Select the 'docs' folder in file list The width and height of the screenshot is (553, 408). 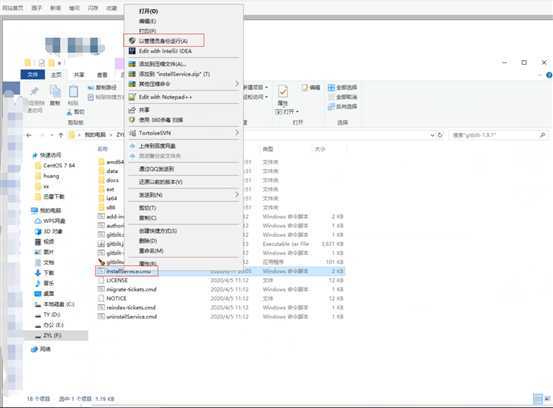[109, 180]
